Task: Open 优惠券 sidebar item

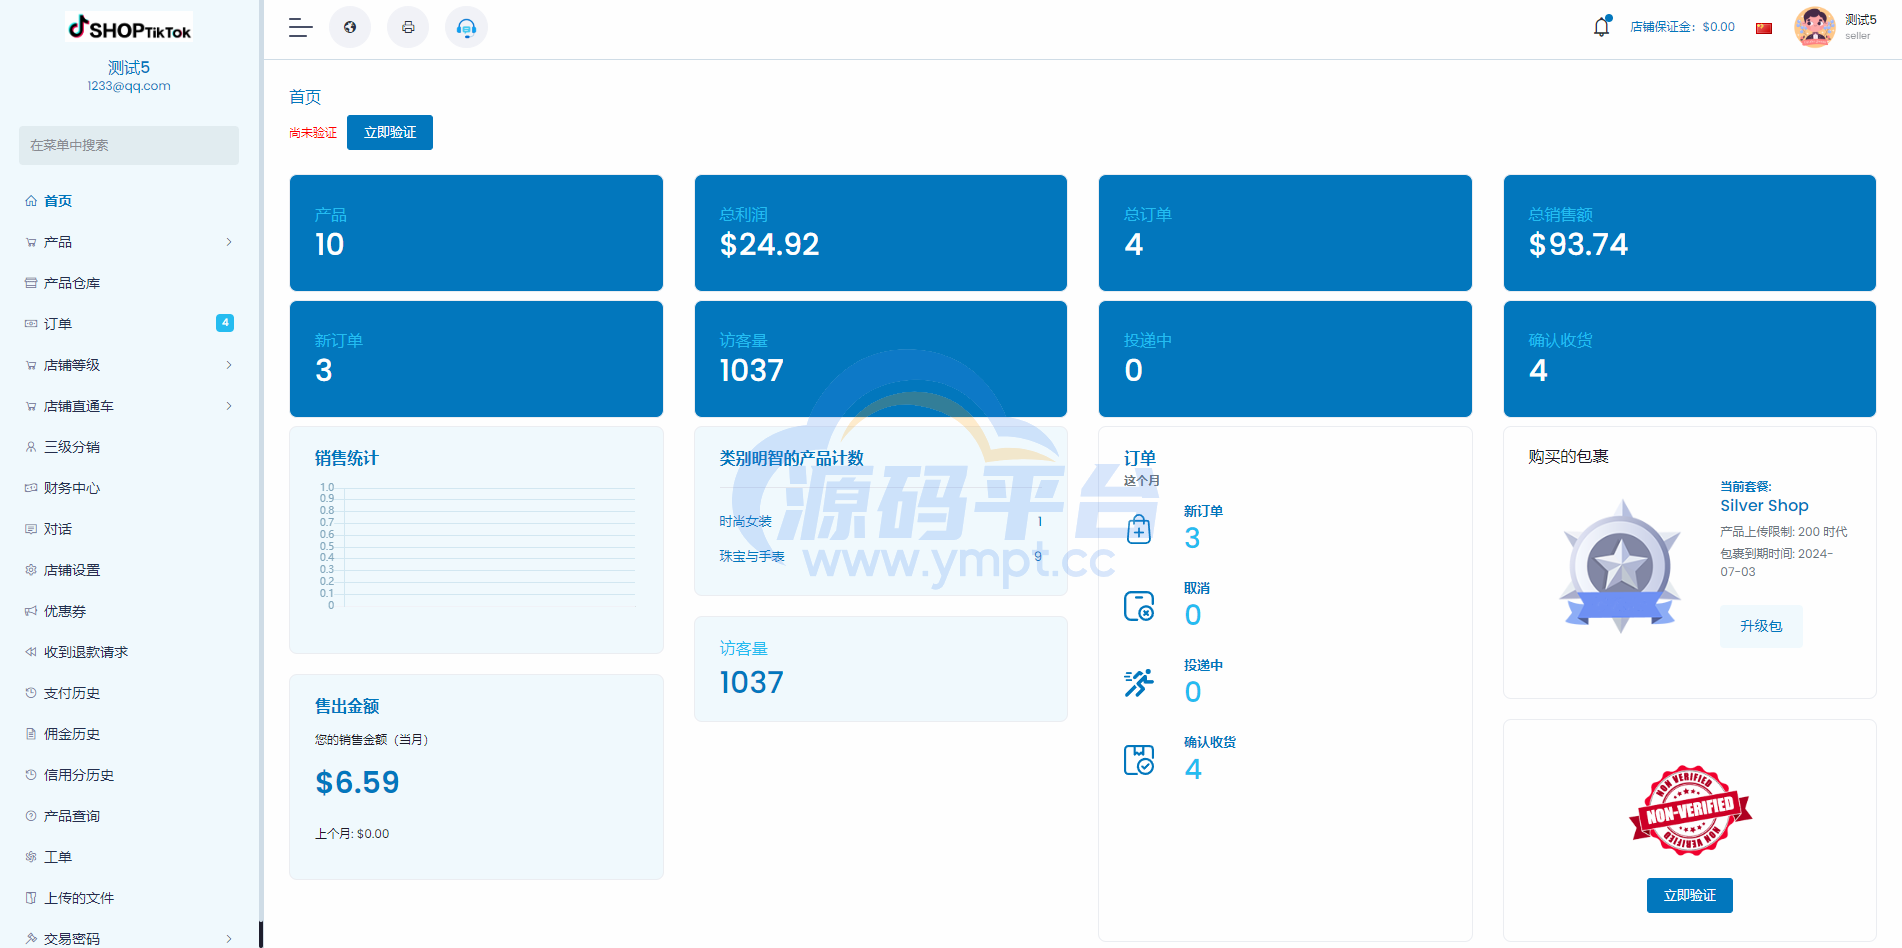Action: pyautogui.click(x=65, y=611)
